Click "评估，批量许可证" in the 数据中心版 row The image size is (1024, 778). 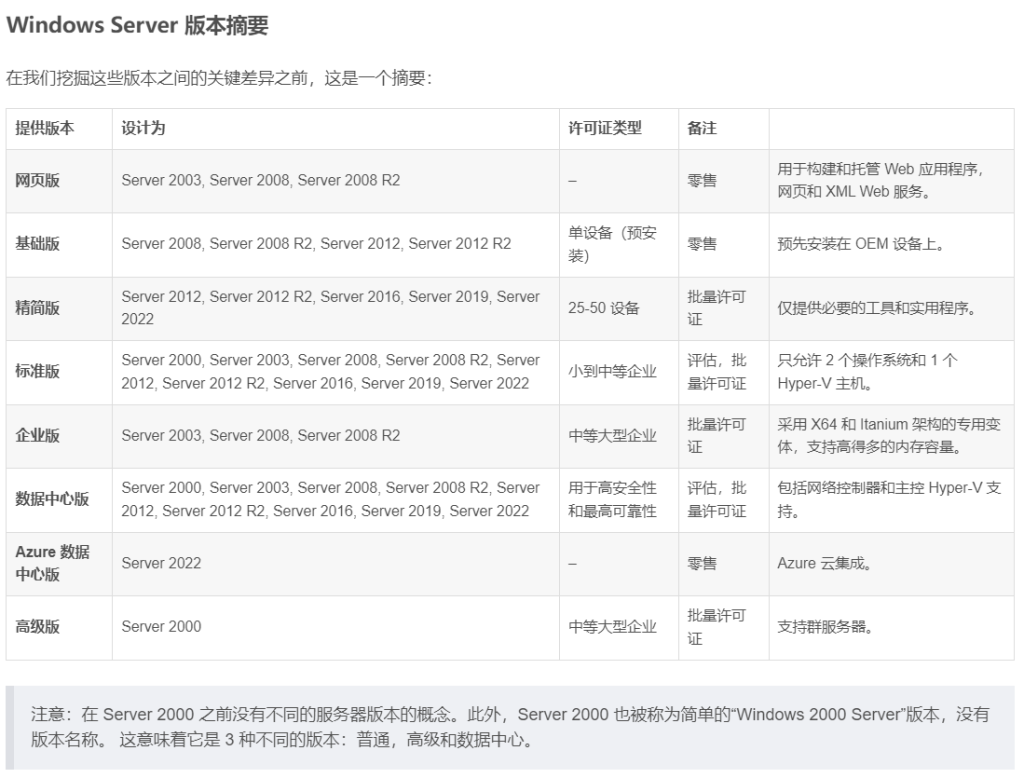716,499
